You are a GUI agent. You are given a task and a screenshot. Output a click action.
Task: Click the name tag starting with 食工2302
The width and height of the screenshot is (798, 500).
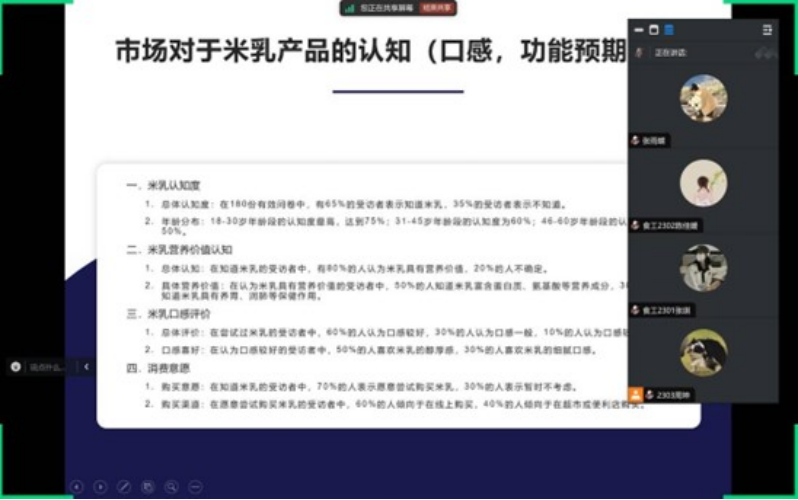tap(666, 225)
